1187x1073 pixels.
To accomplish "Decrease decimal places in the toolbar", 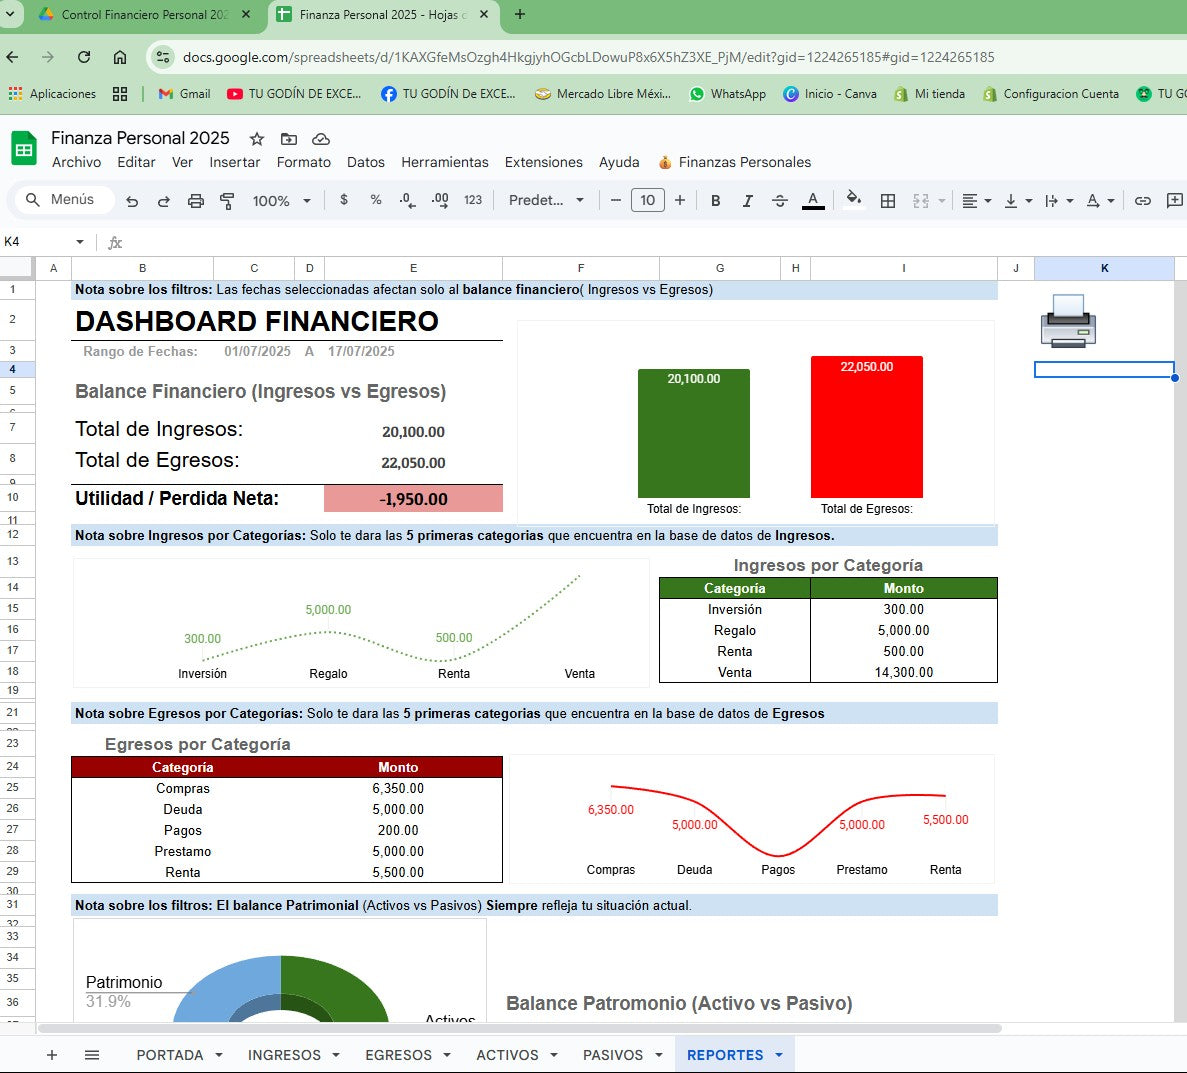I will pos(407,201).
